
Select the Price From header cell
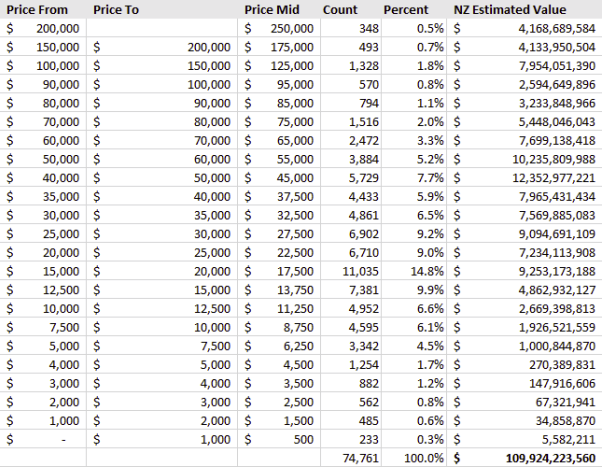pyautogui.click(x=43, y=10)
